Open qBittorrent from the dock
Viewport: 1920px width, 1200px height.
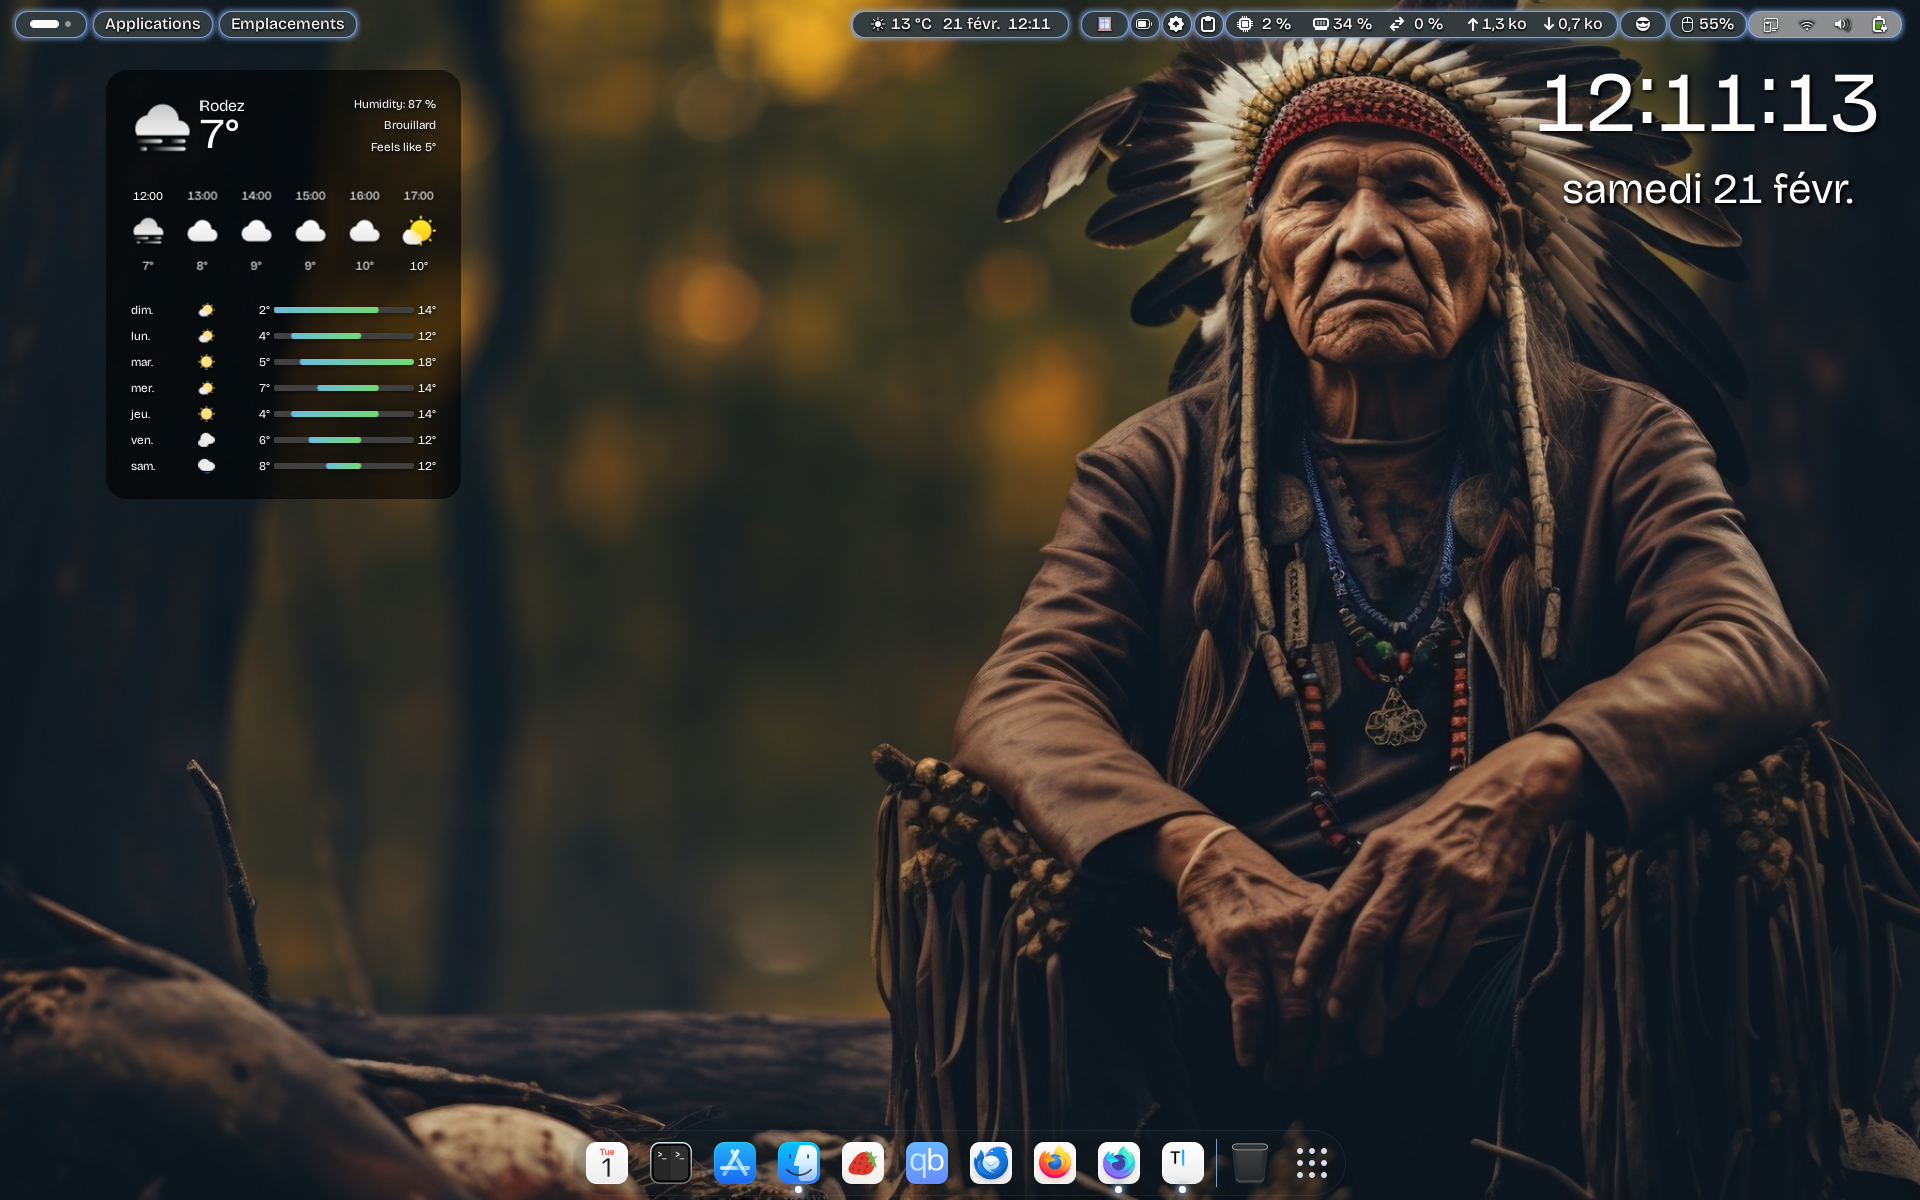(927, 1163)
